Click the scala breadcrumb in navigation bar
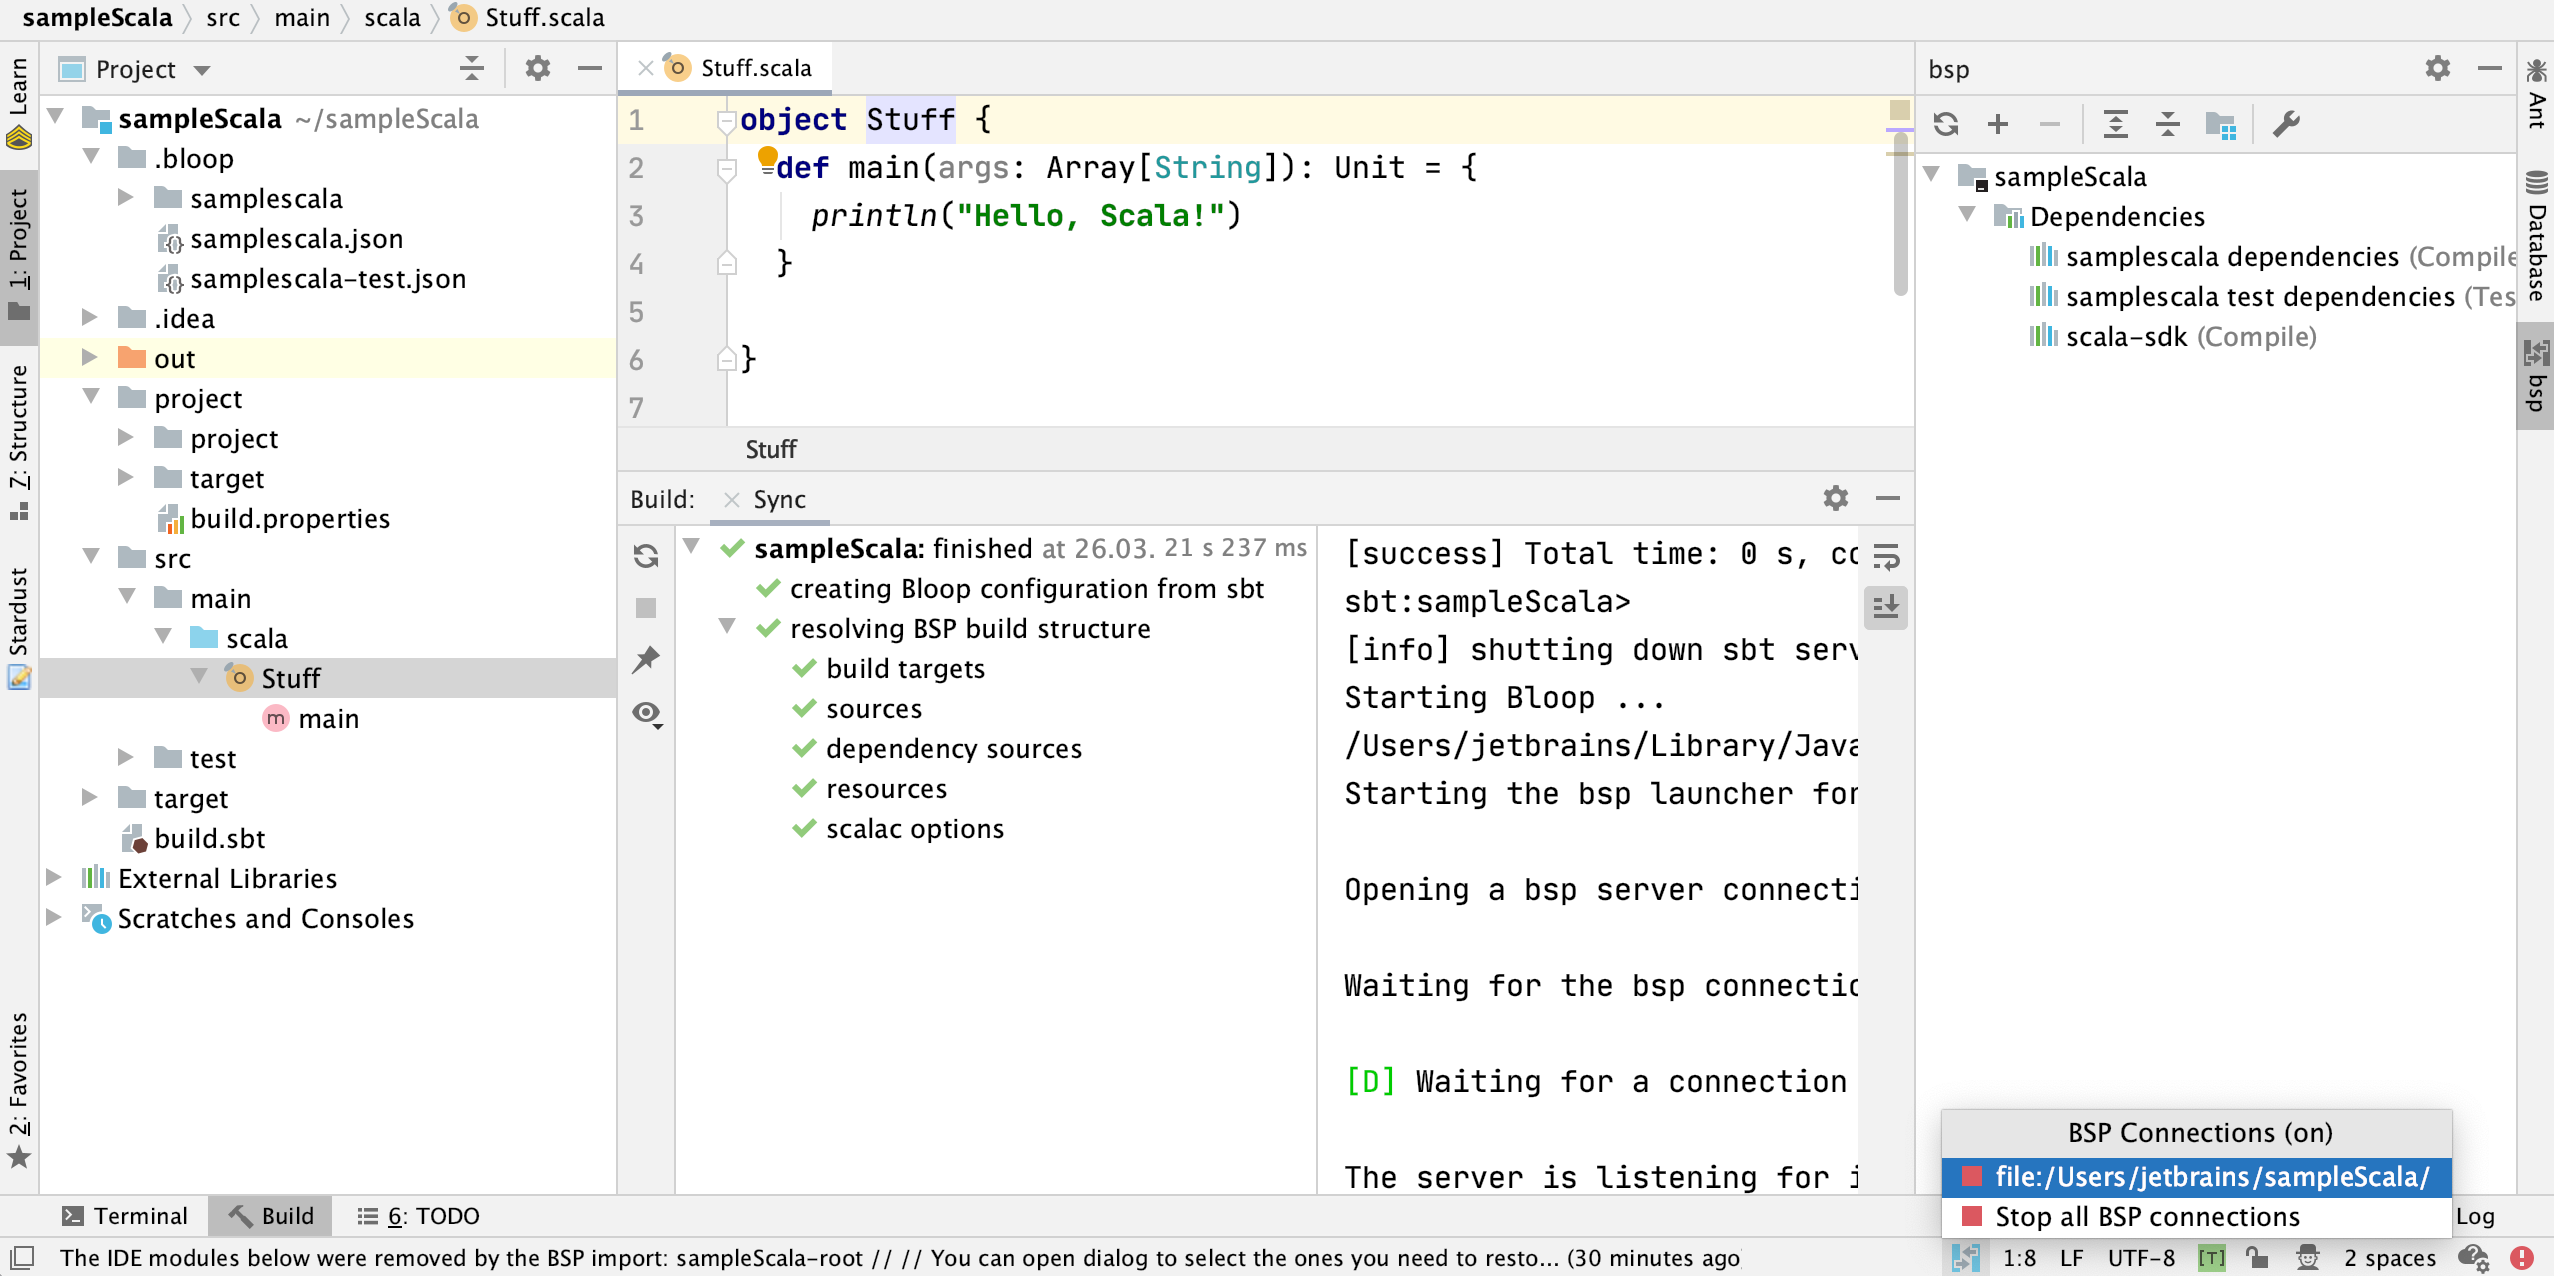The image size is (2554, 1276). (x=392, y=18)
